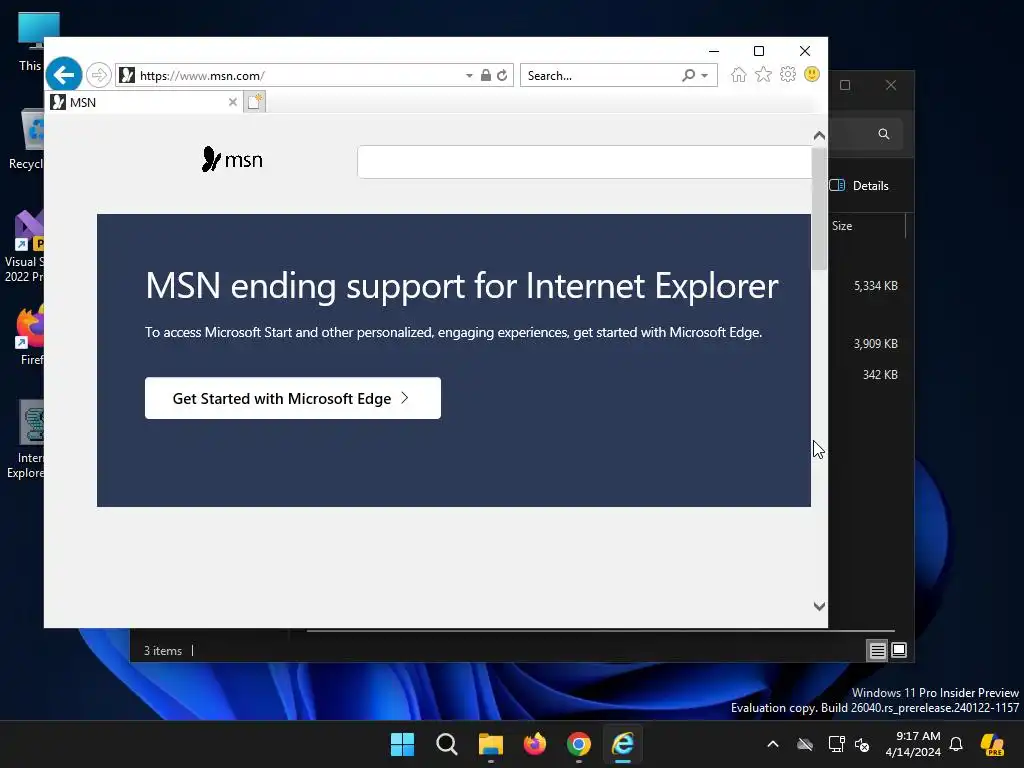Click the Internet Explorer taskbar icon
Image resolution: width=1024 pixels, height=768 pixels.
pos(623,744)
